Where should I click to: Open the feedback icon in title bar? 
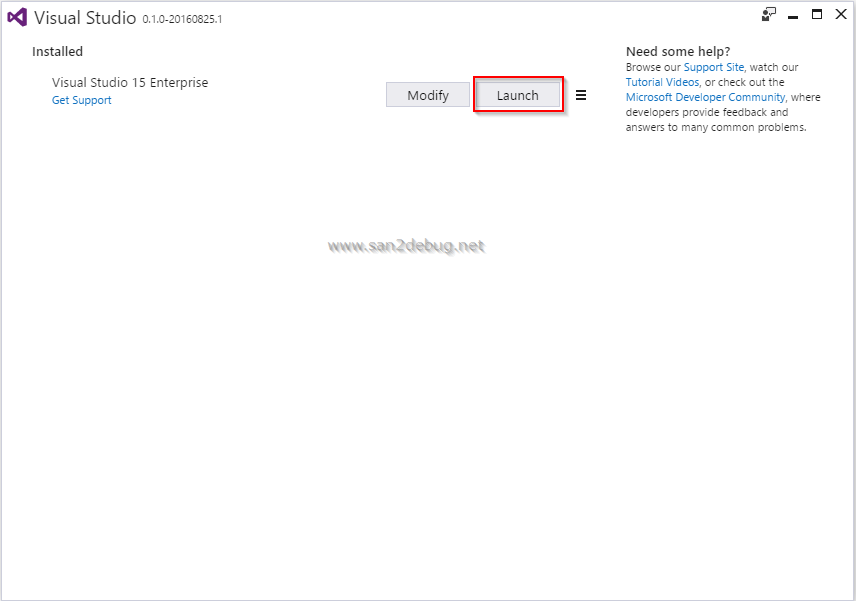[769, 15]
